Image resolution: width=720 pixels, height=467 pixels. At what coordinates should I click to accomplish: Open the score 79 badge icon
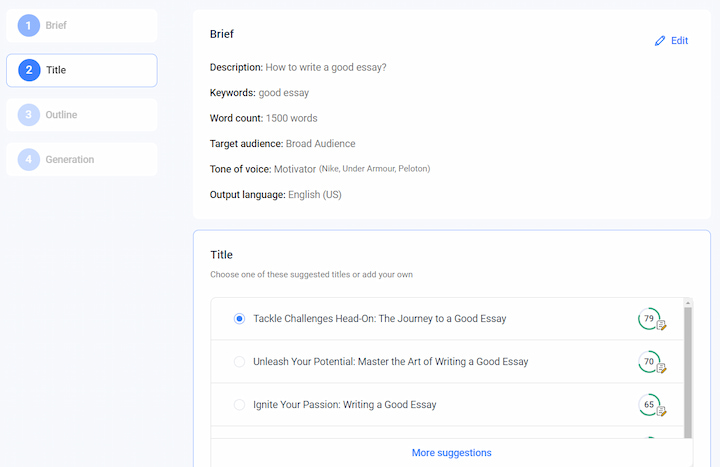coord(652,319)
